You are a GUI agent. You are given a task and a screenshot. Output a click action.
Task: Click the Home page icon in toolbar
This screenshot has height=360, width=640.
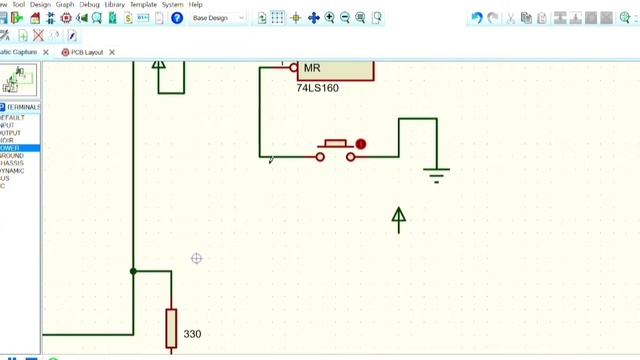tap(35, 18)
